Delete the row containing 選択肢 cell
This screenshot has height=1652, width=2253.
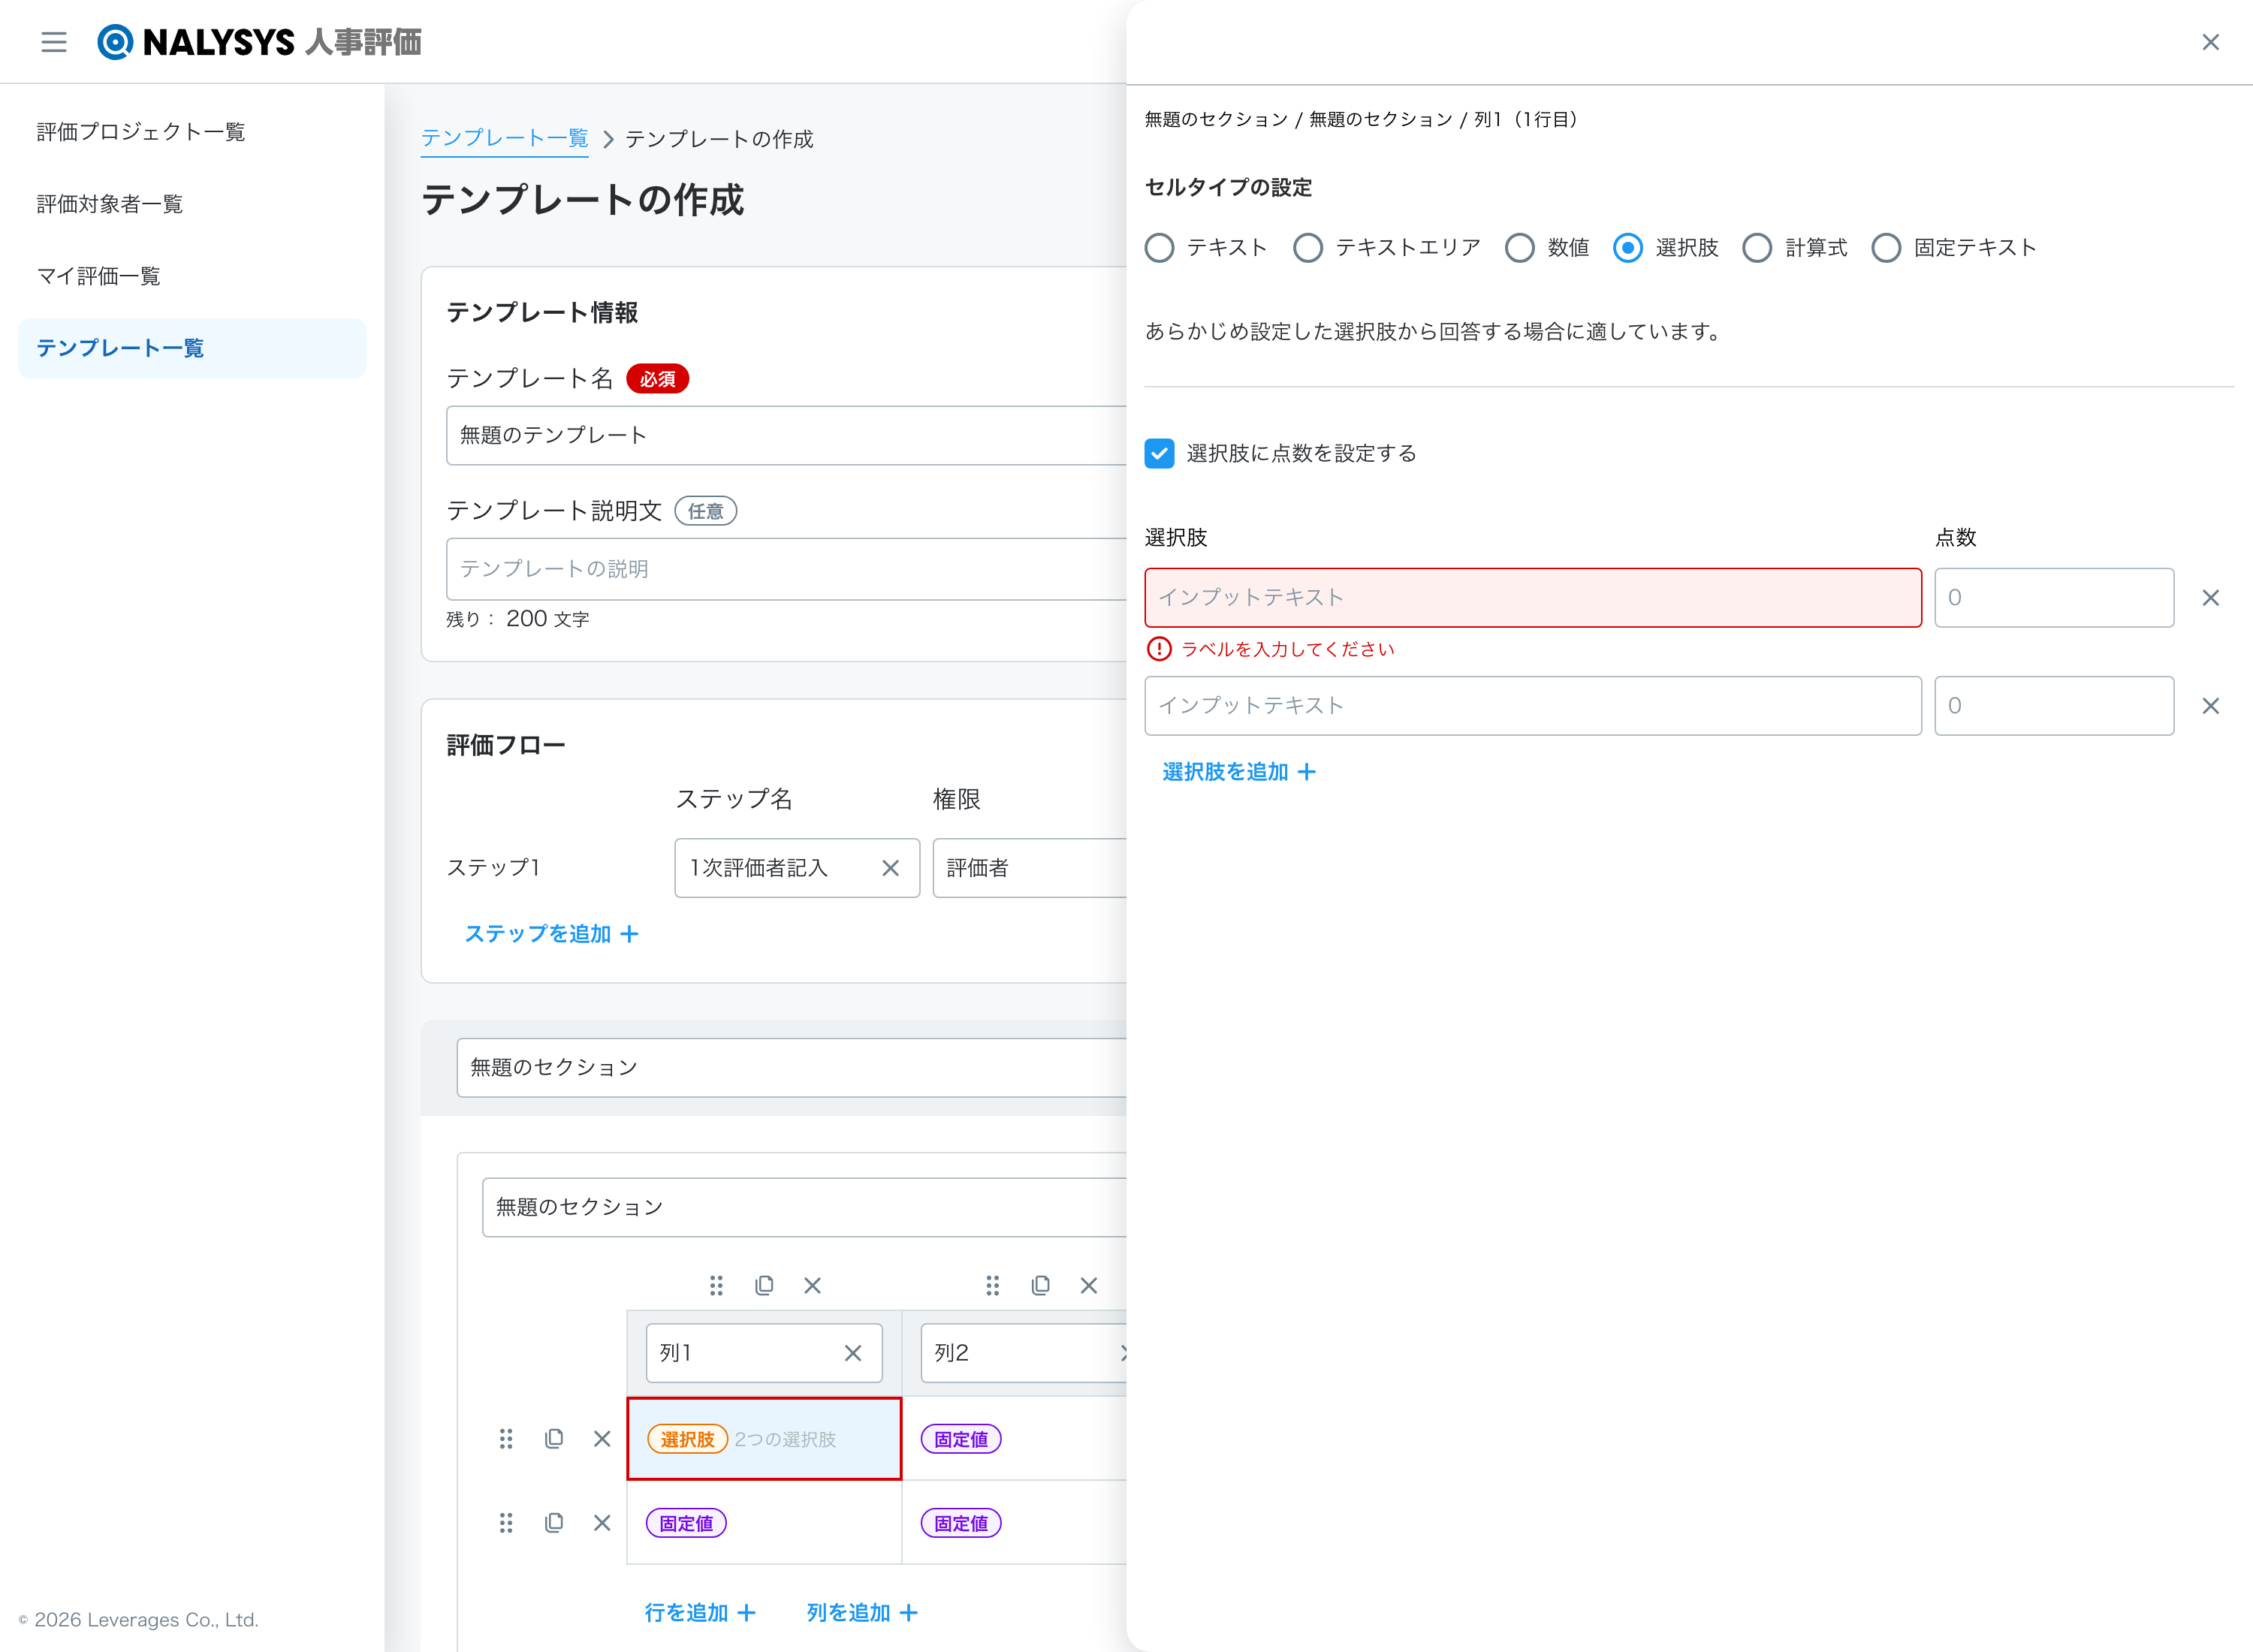click(602, 1438)
